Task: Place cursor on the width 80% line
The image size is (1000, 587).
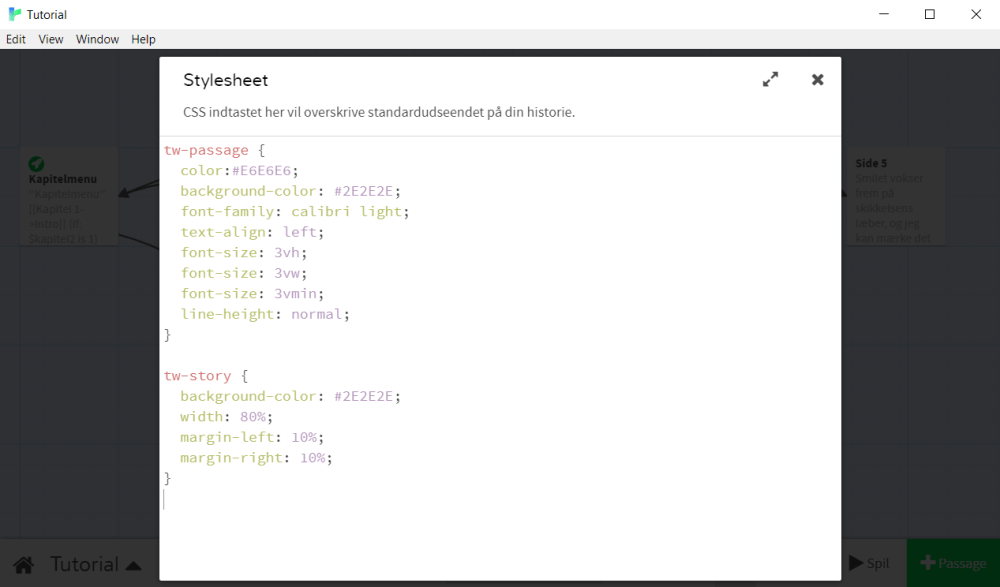Action: [226, 417]
